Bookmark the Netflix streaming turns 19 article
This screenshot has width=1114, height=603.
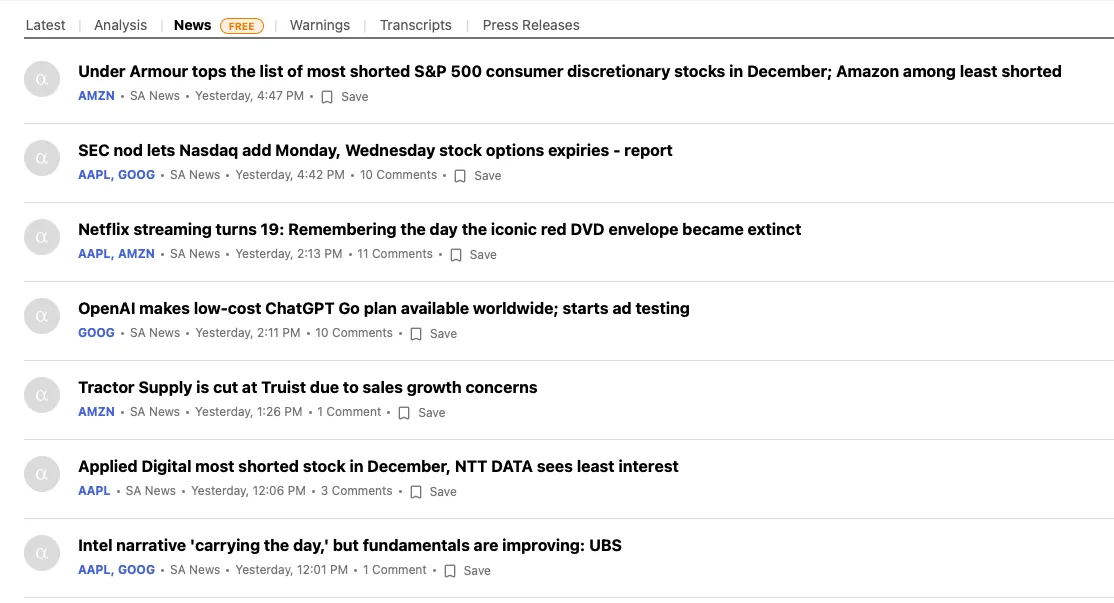point(456,255)
